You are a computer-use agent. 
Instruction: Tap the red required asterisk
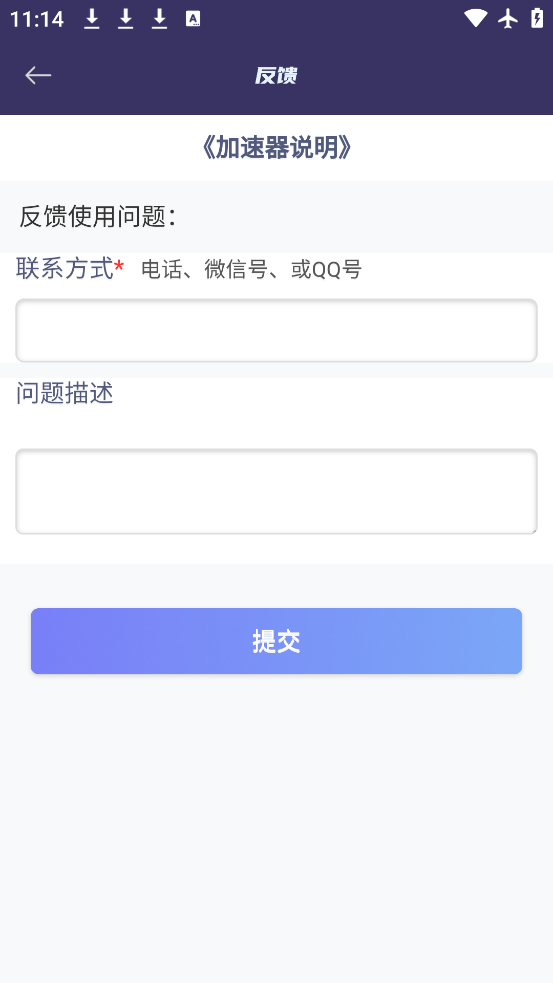(119, 267)
